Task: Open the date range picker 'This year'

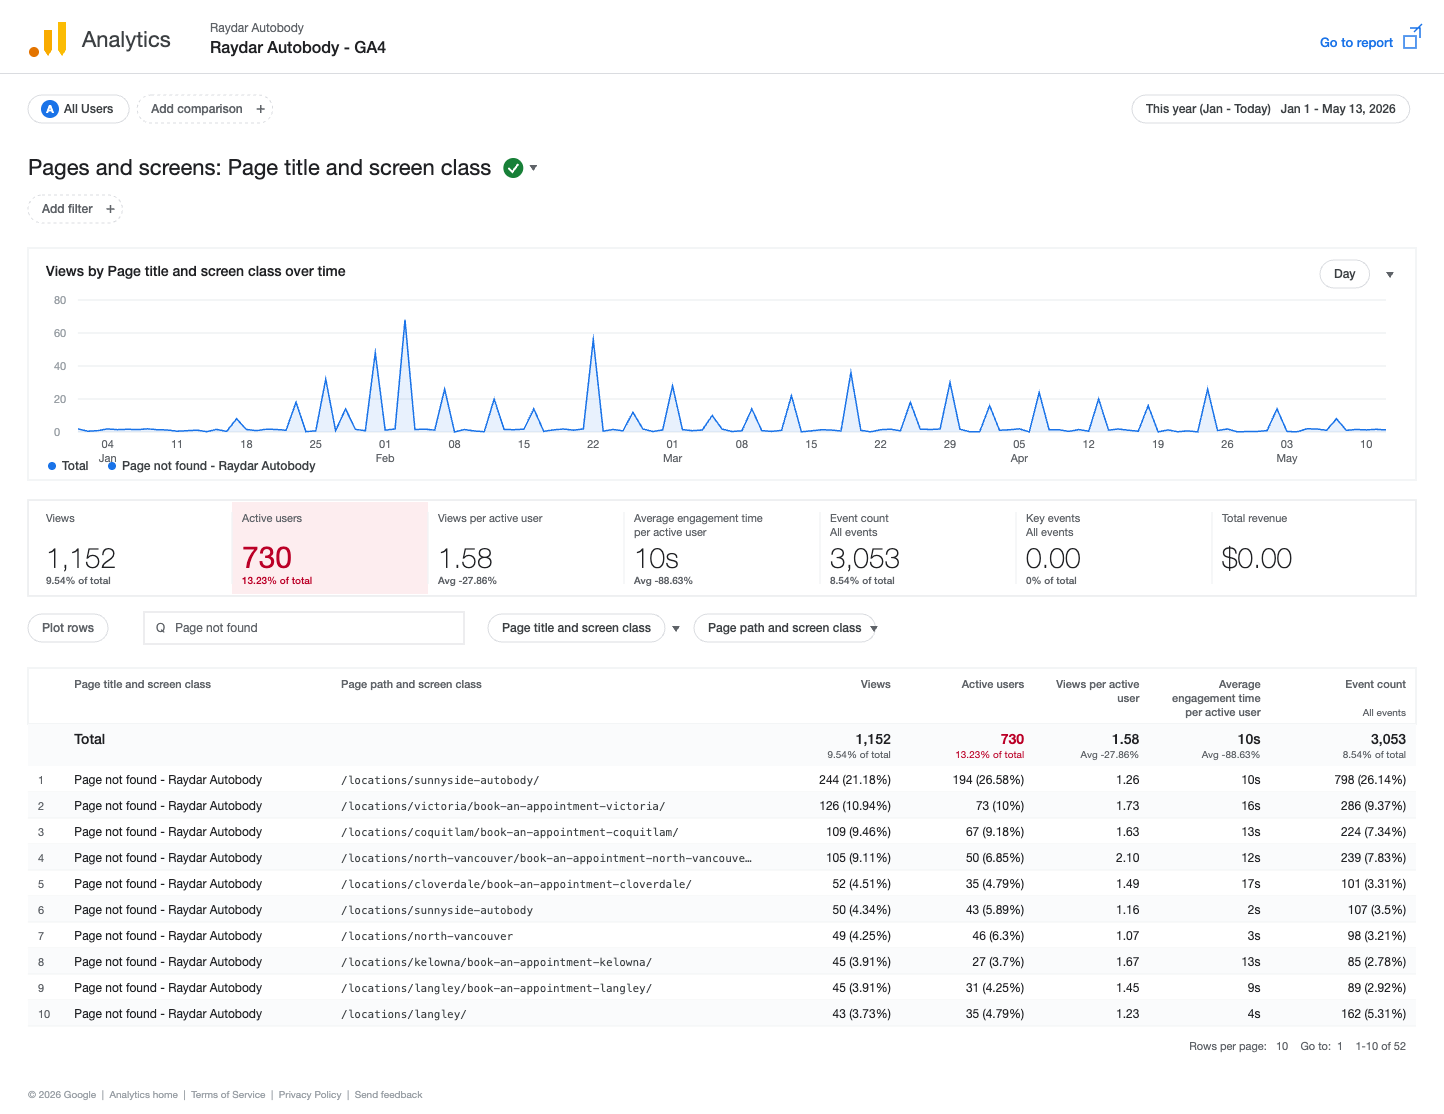Action: pos(1270,109)
